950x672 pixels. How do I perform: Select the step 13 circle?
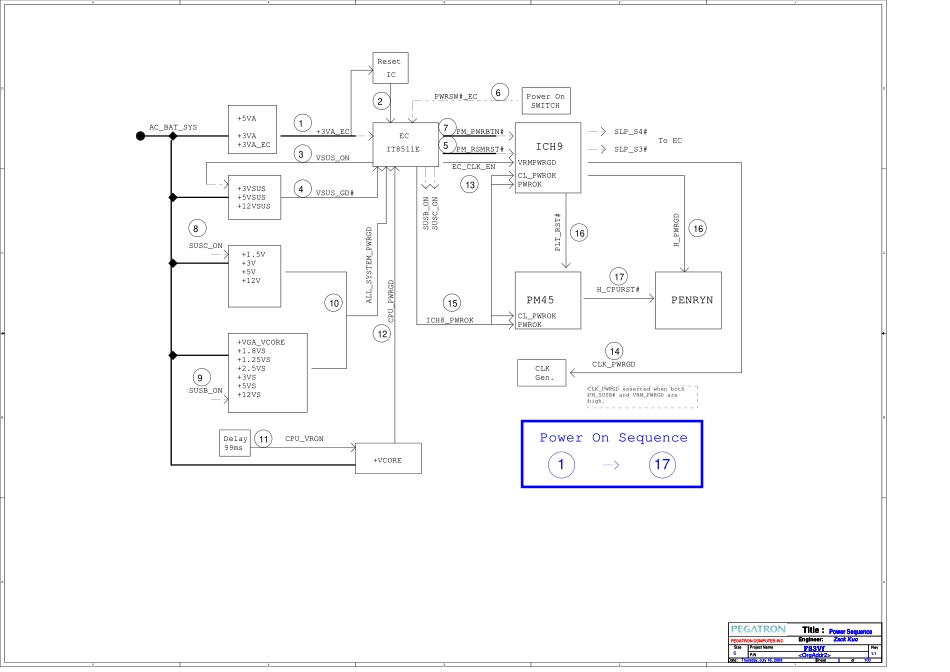[x=470, y=185]
